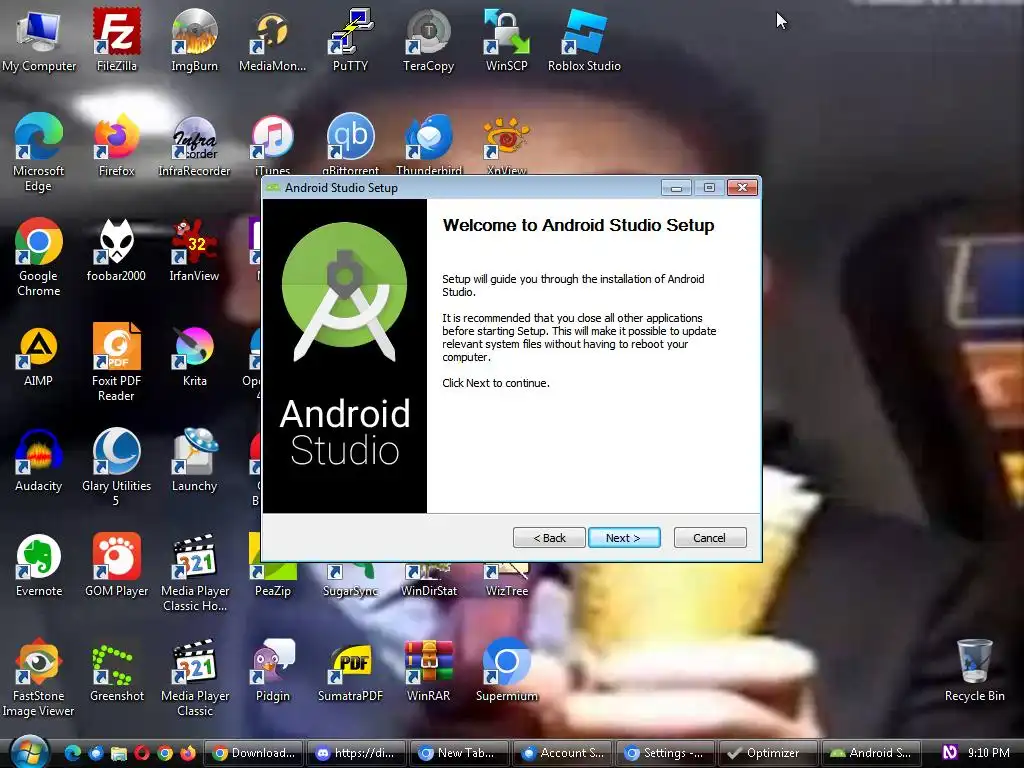The height and width of the screenshot is (768, 1024).
Task: Select the Supermium desktop shortcut
Action: pos(506,671)
